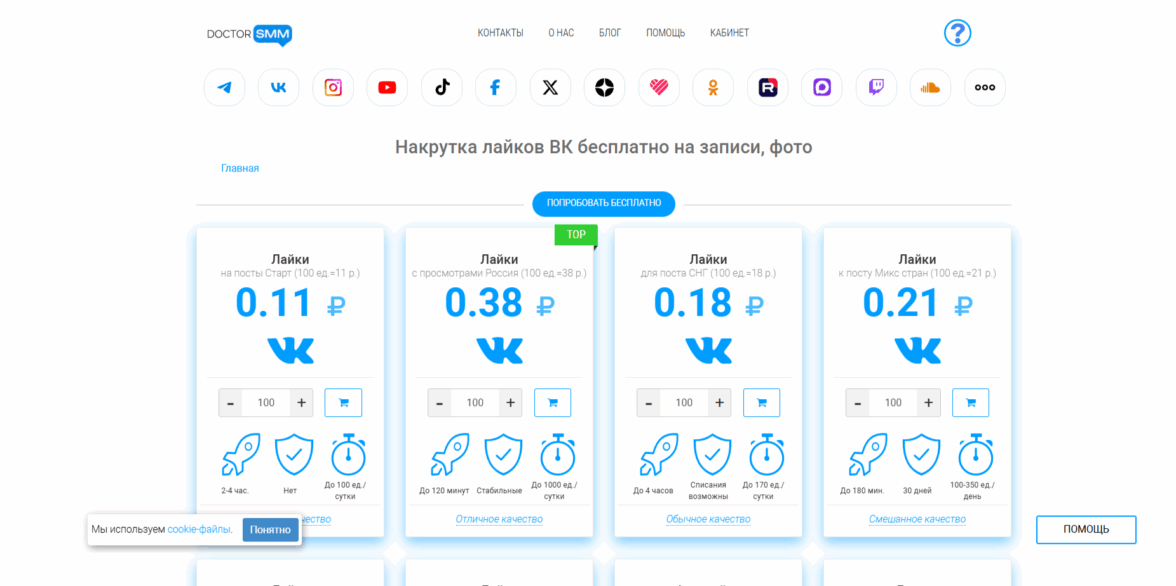This screenshot has width=1176, height=586.
Task: Click the Doctor SMM logo
Action: coord(250,35)
